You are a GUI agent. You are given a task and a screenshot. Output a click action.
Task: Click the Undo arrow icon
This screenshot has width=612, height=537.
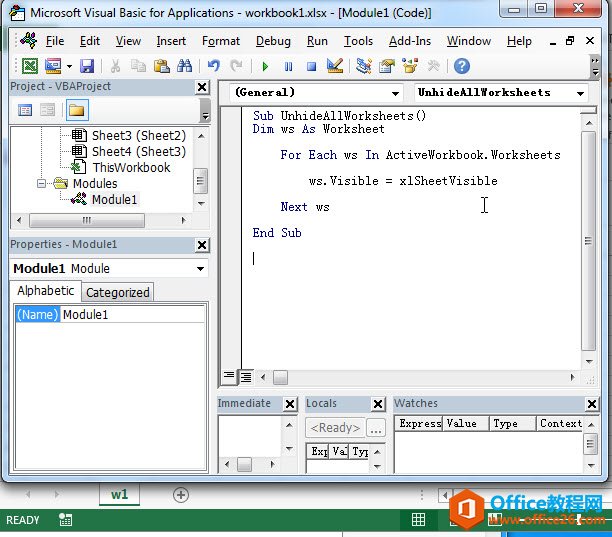(x=213, y=66)
